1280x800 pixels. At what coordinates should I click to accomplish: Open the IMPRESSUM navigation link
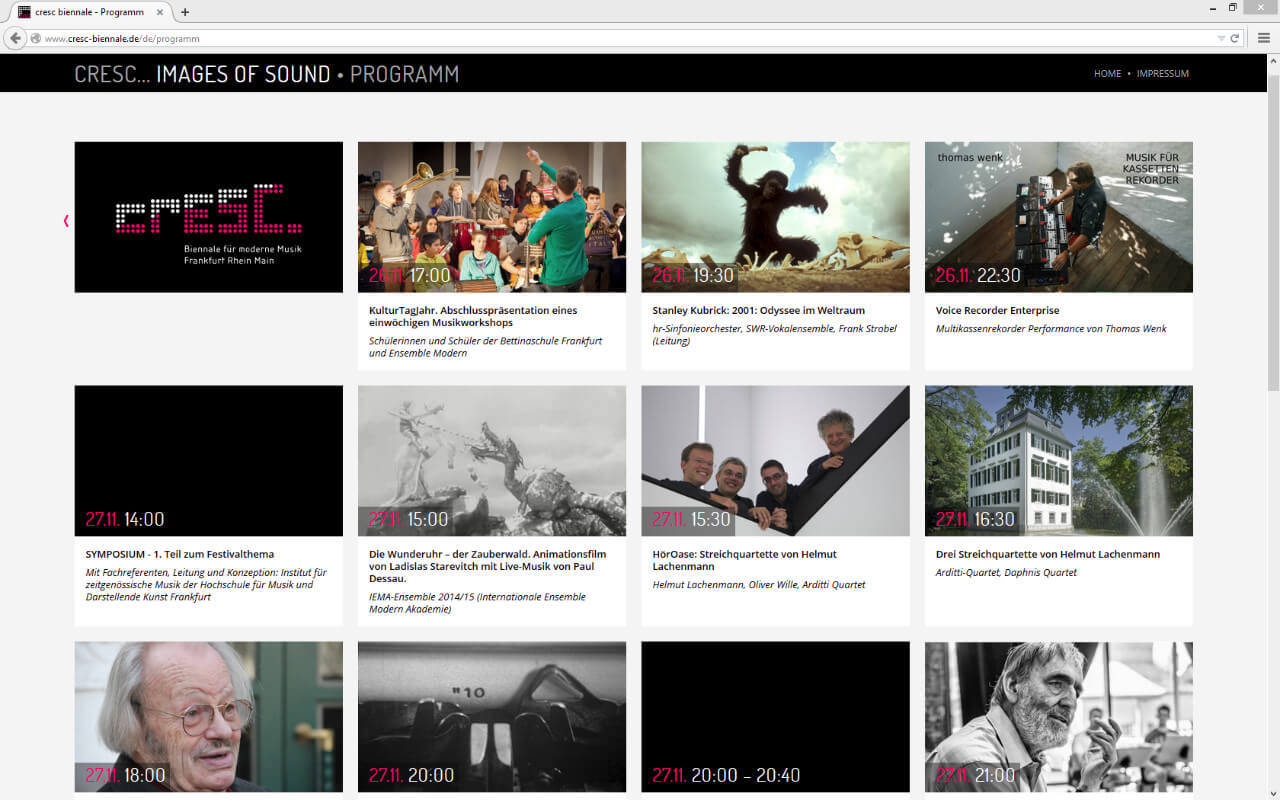[x=1163, y=74]
